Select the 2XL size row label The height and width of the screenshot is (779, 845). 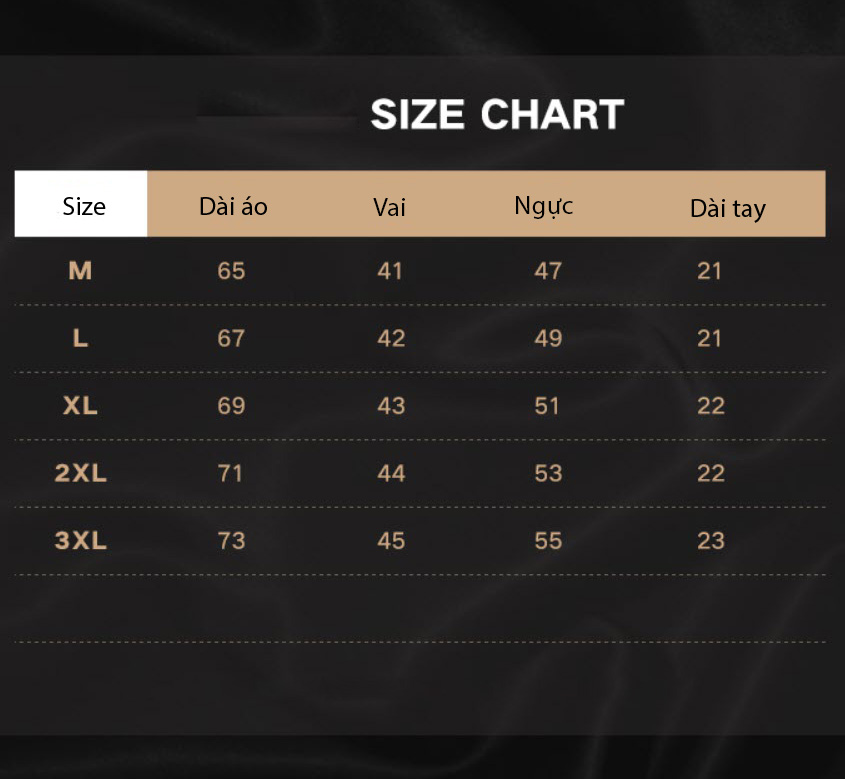click(80, 473)
